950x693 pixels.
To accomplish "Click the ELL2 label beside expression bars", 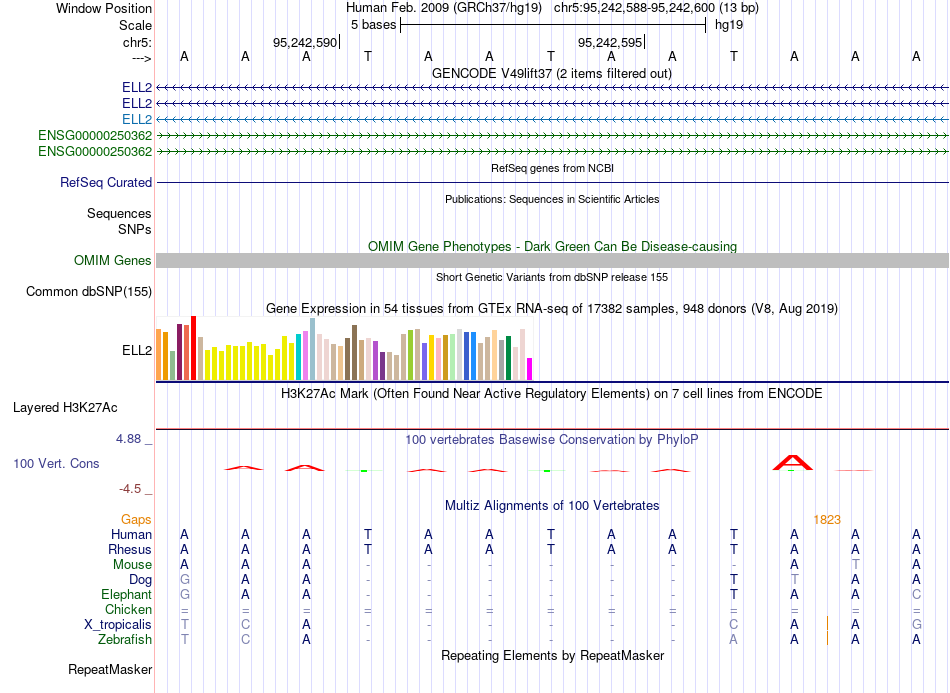I will coord(137,351).
